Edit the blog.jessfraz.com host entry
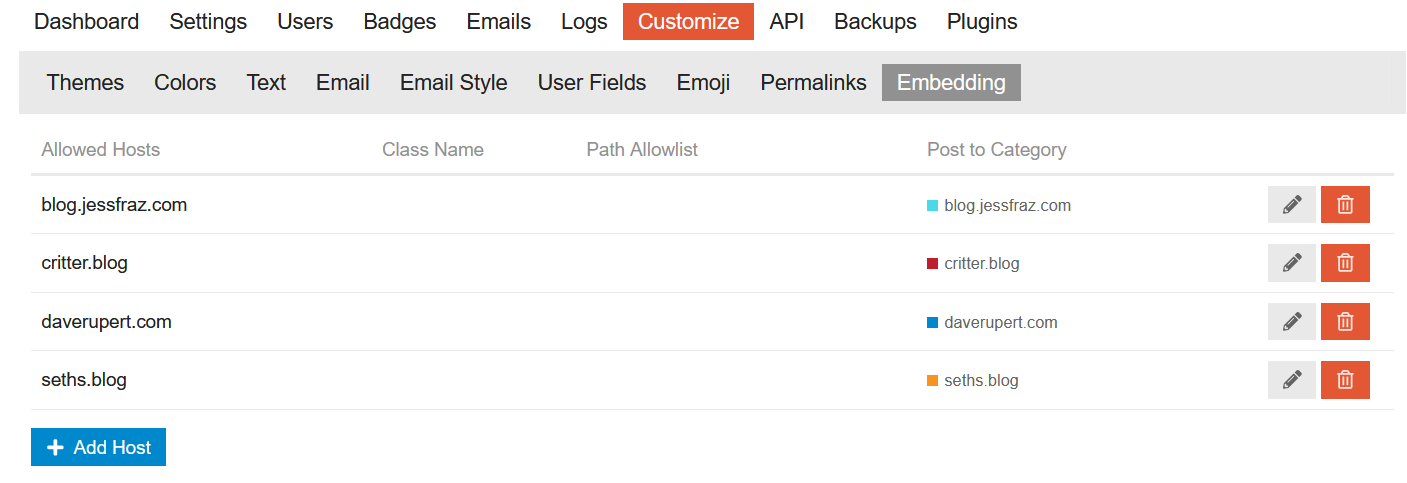The height and width of the screenshot is (483, 1407). click(x=1292, y=205)
